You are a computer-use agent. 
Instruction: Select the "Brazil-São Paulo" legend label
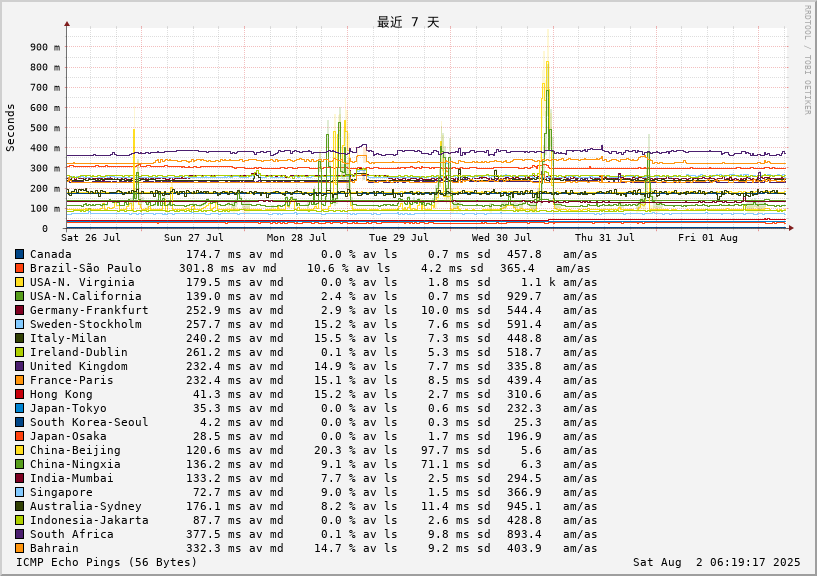point(85,268)
